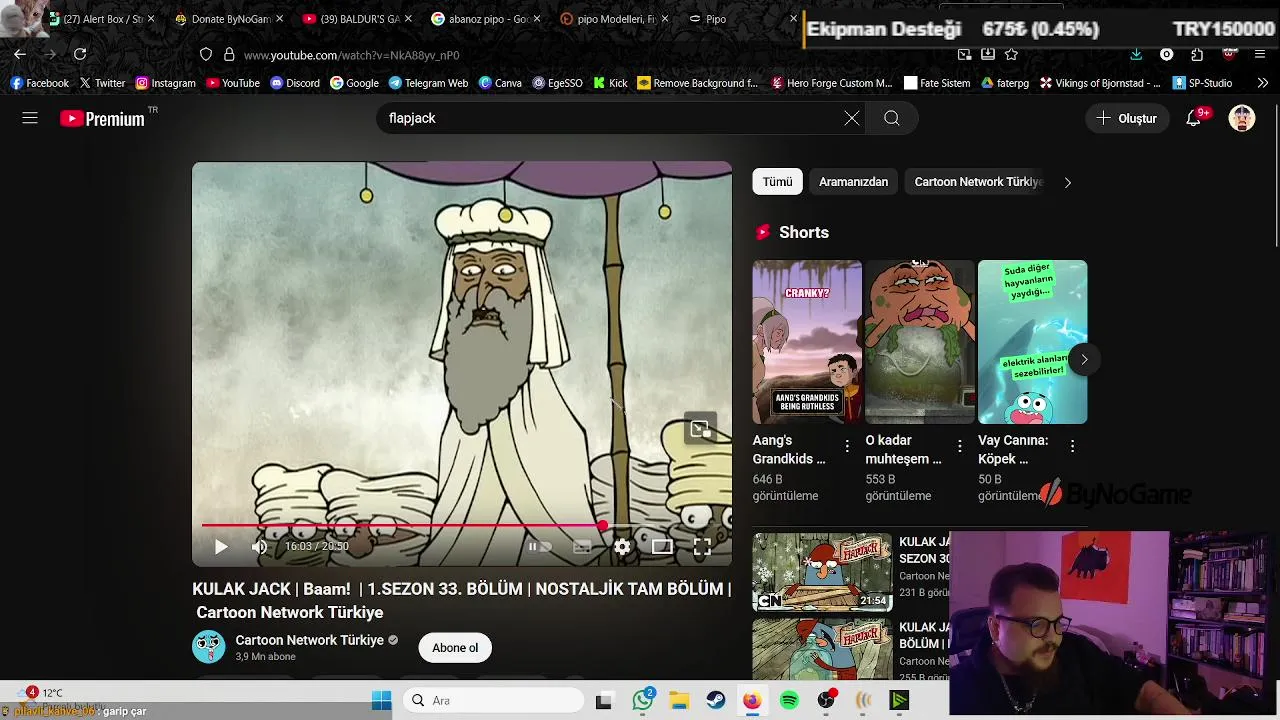Switch to the Alert Box browser tab
Viewport: 1280px width, 720px height.
tap(103, 19)
